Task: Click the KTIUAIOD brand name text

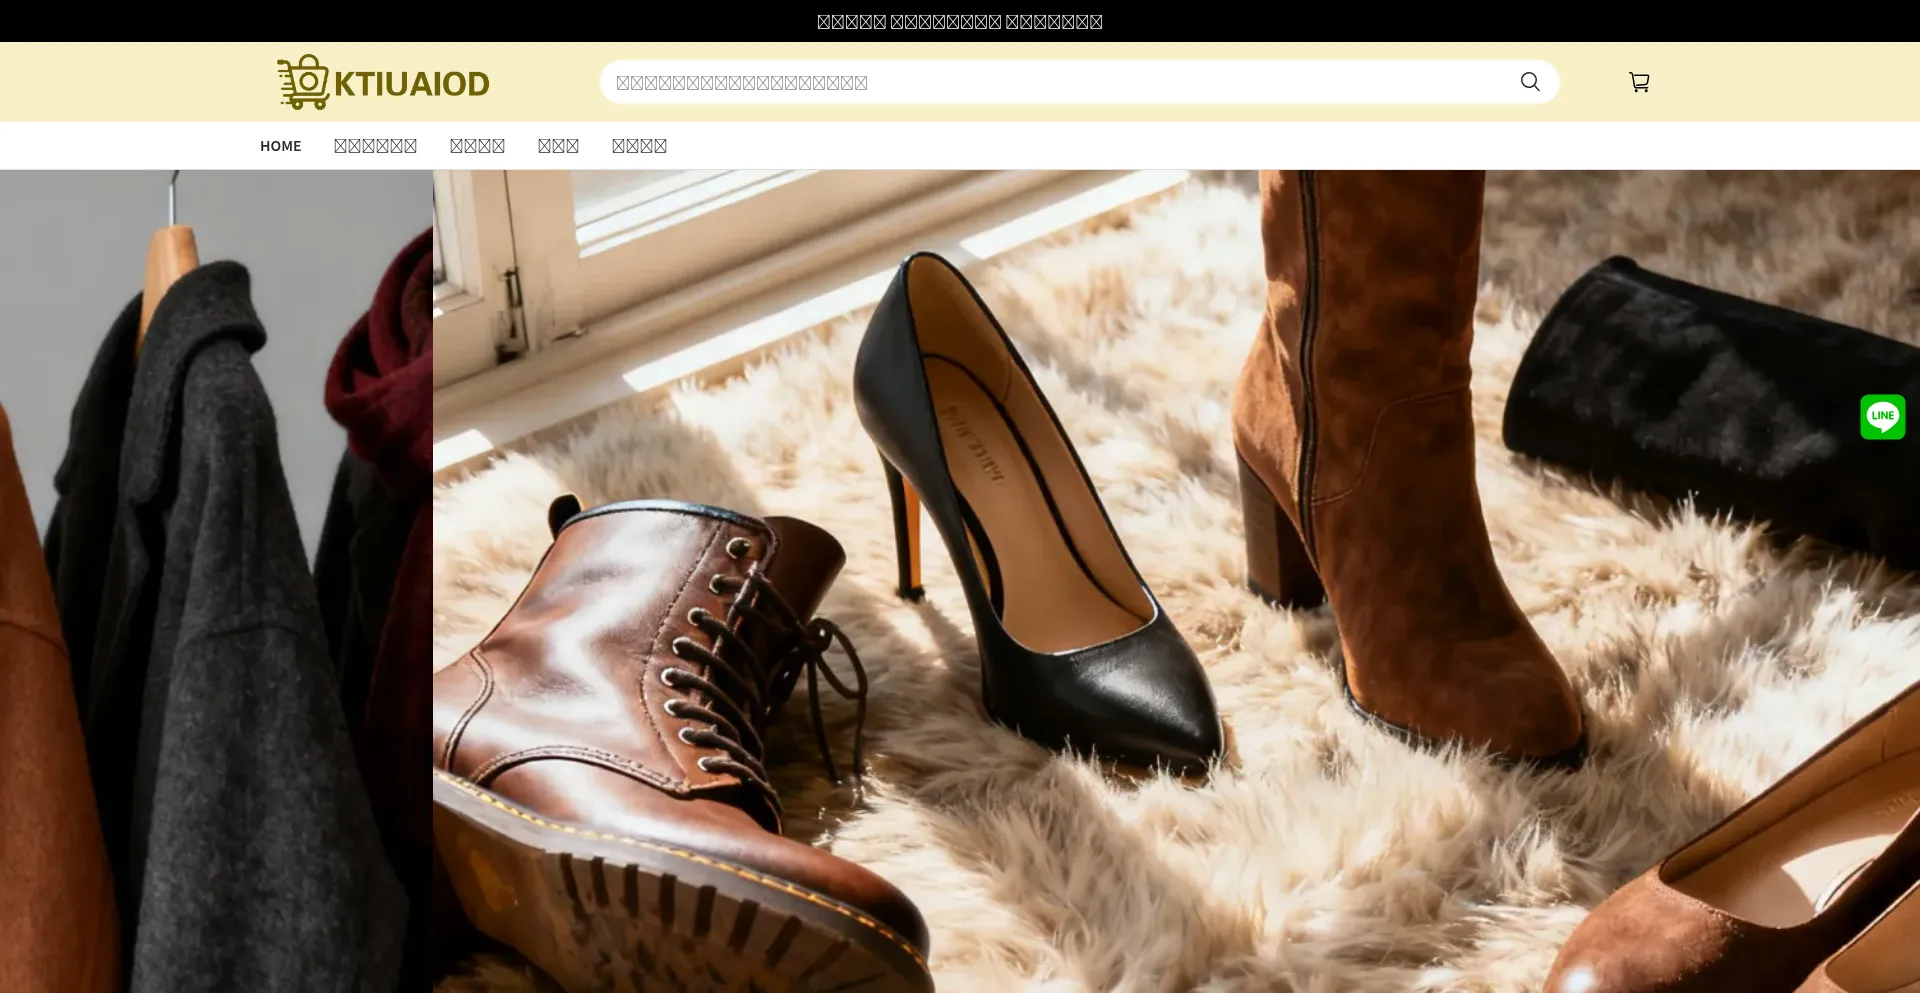Action: [411, 84]
